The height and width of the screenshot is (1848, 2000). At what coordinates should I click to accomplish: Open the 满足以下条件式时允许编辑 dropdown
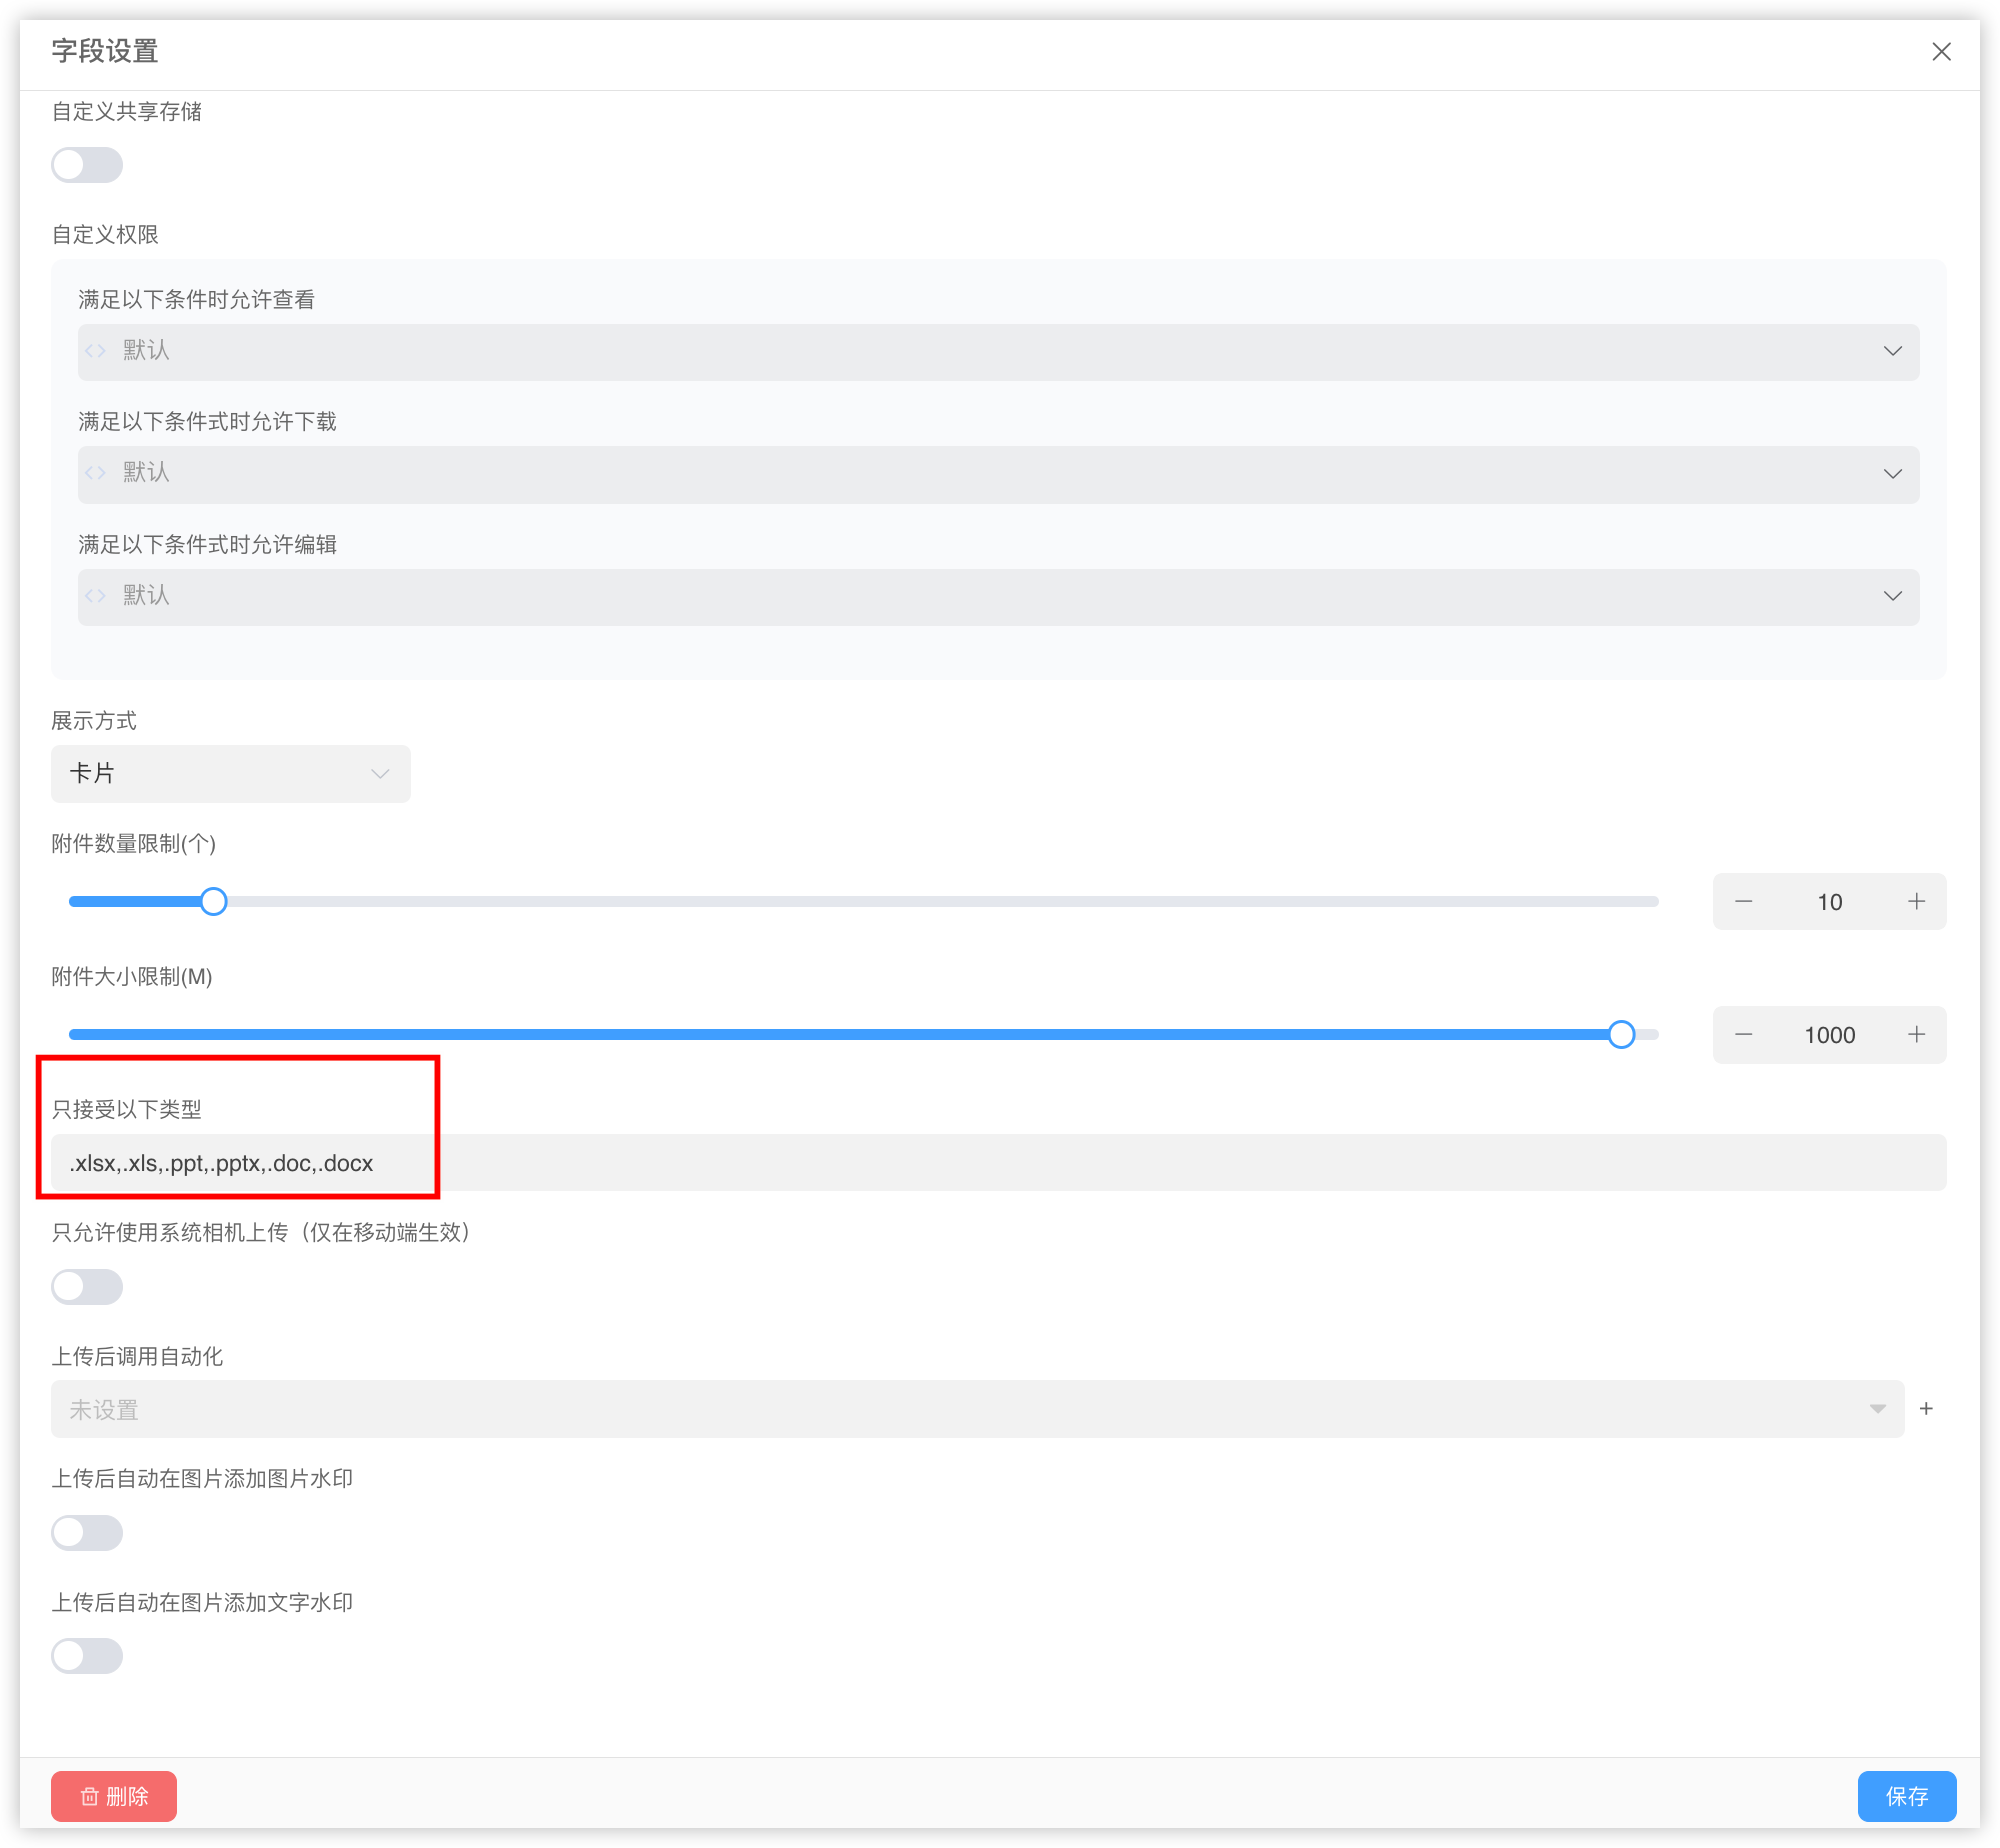(x=997, y=597)
